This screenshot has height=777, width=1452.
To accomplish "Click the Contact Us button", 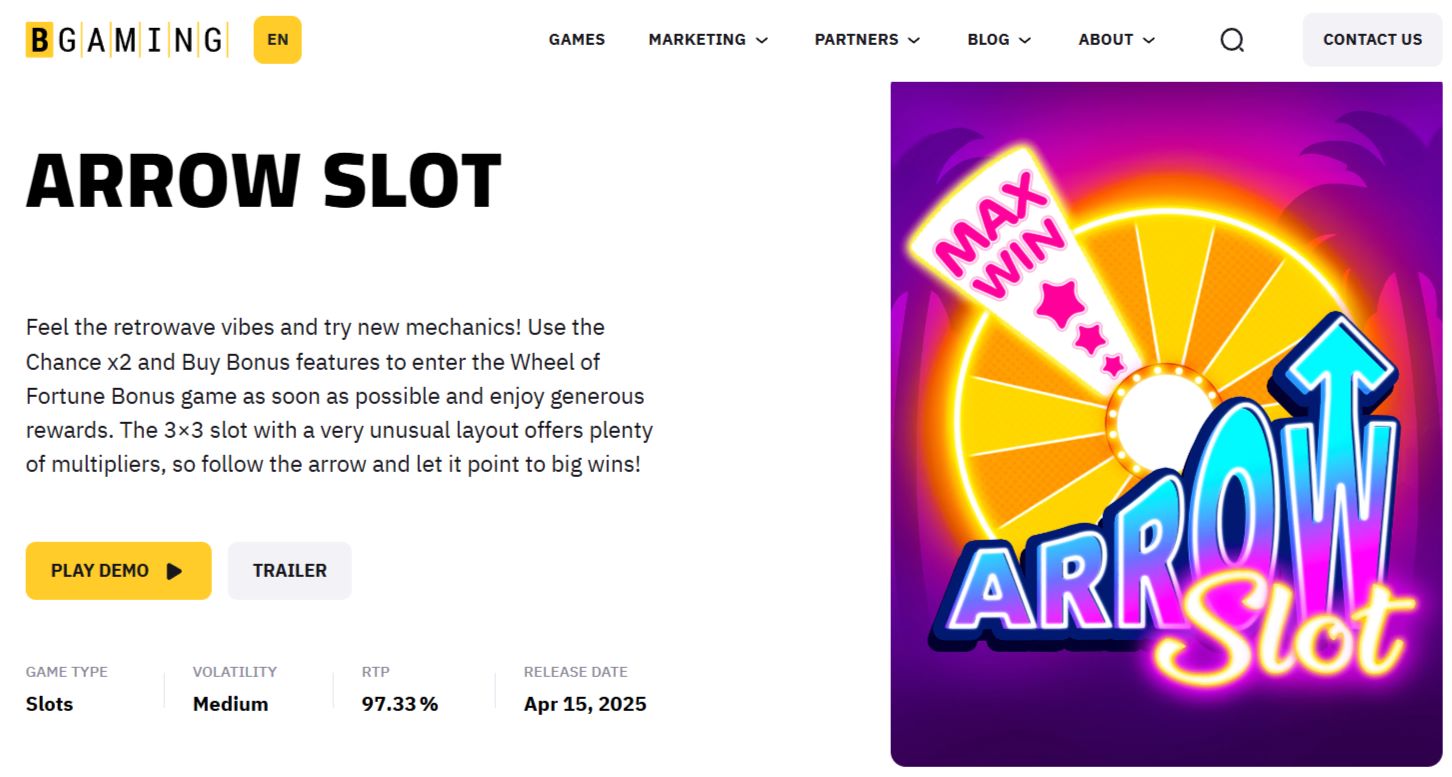I will click(1372, 39).
